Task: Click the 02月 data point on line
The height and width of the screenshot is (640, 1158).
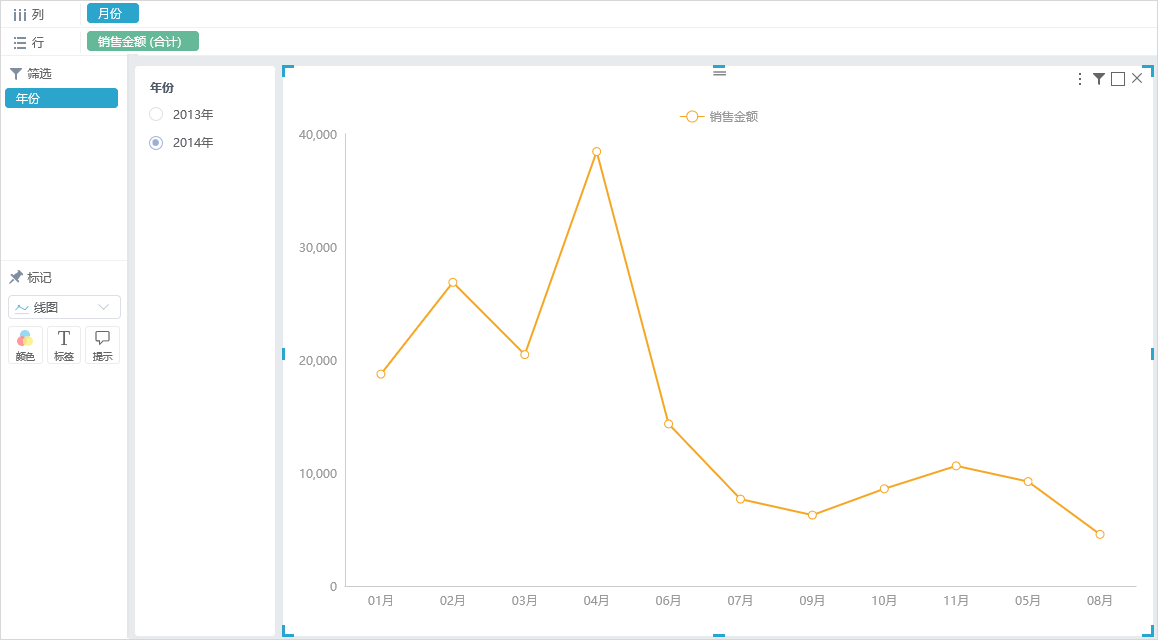Action: pyautogui.click(x=453, y=283)
